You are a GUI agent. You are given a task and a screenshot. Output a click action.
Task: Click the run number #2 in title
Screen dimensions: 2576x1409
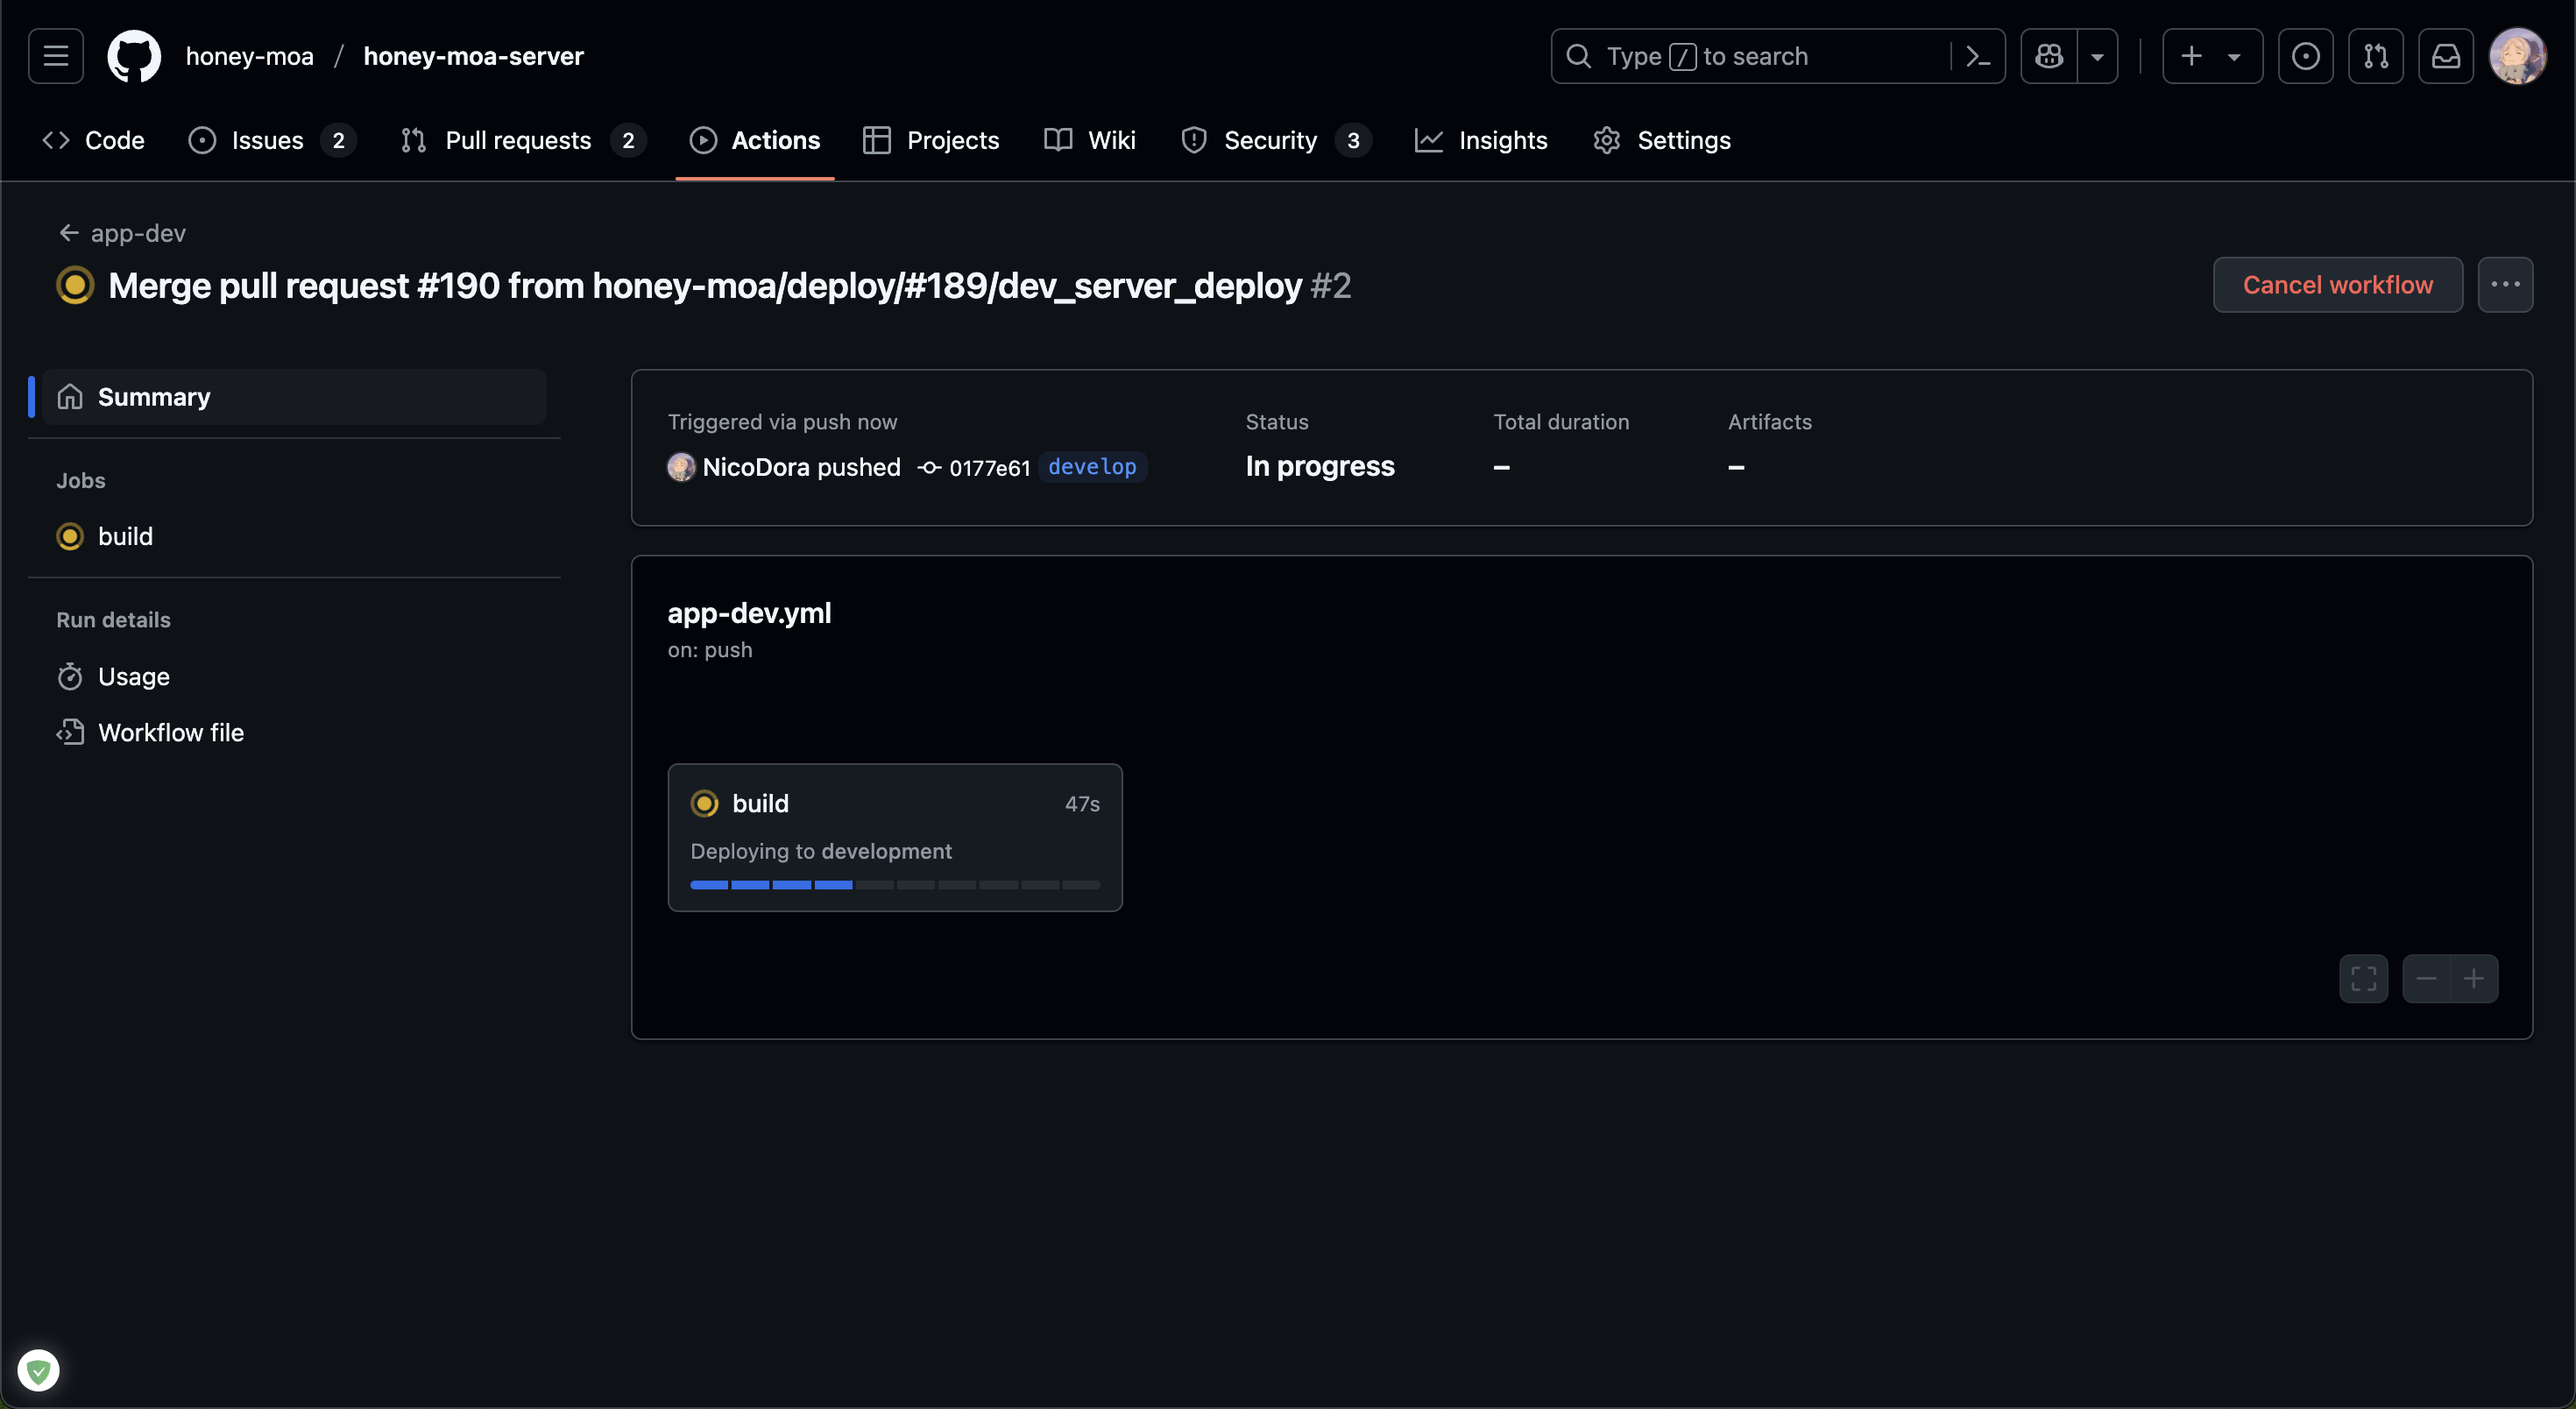(1331, 286)
